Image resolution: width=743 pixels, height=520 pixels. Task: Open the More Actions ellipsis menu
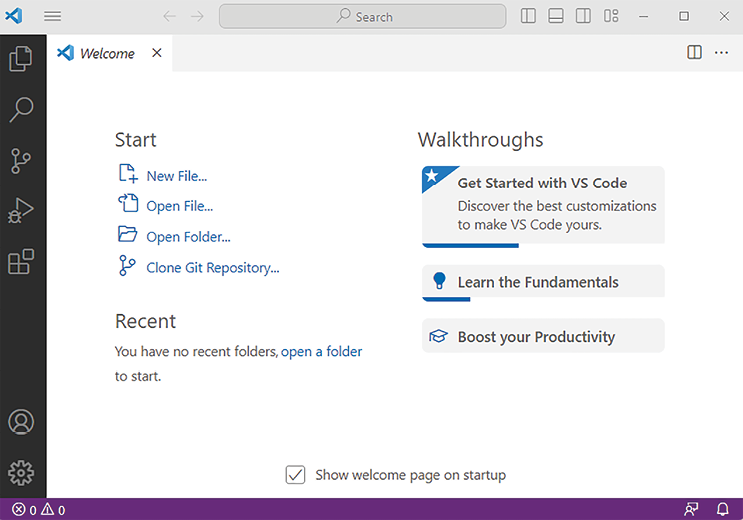721,53
